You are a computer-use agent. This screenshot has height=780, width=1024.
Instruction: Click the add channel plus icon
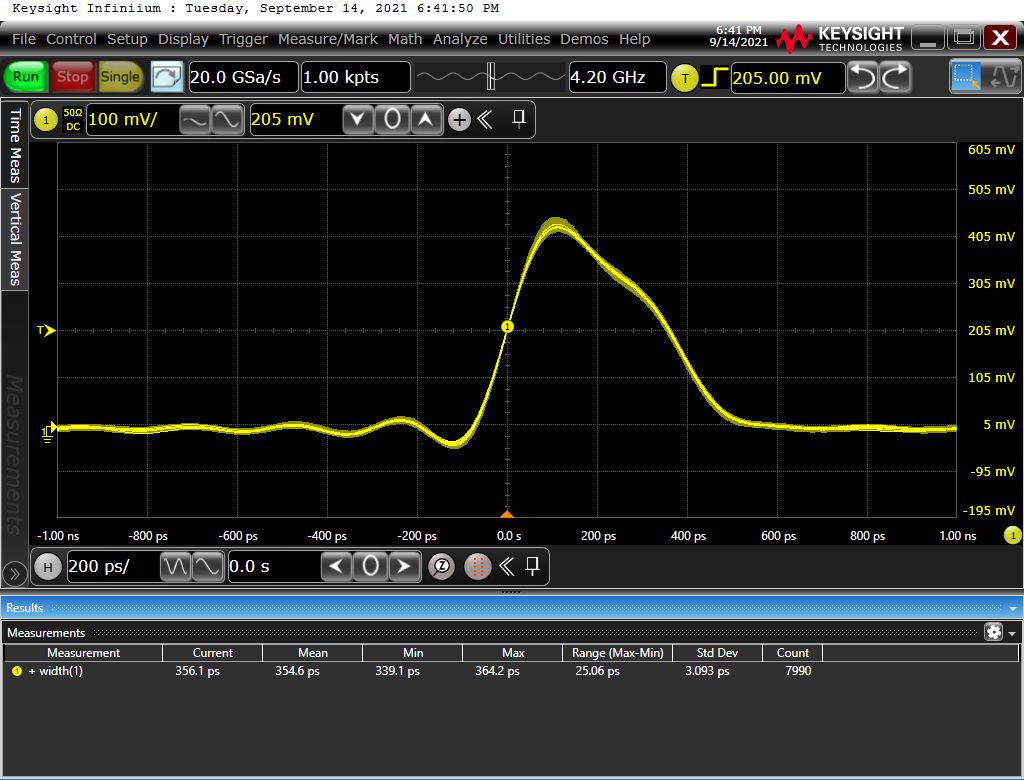(x=459, y=120)
